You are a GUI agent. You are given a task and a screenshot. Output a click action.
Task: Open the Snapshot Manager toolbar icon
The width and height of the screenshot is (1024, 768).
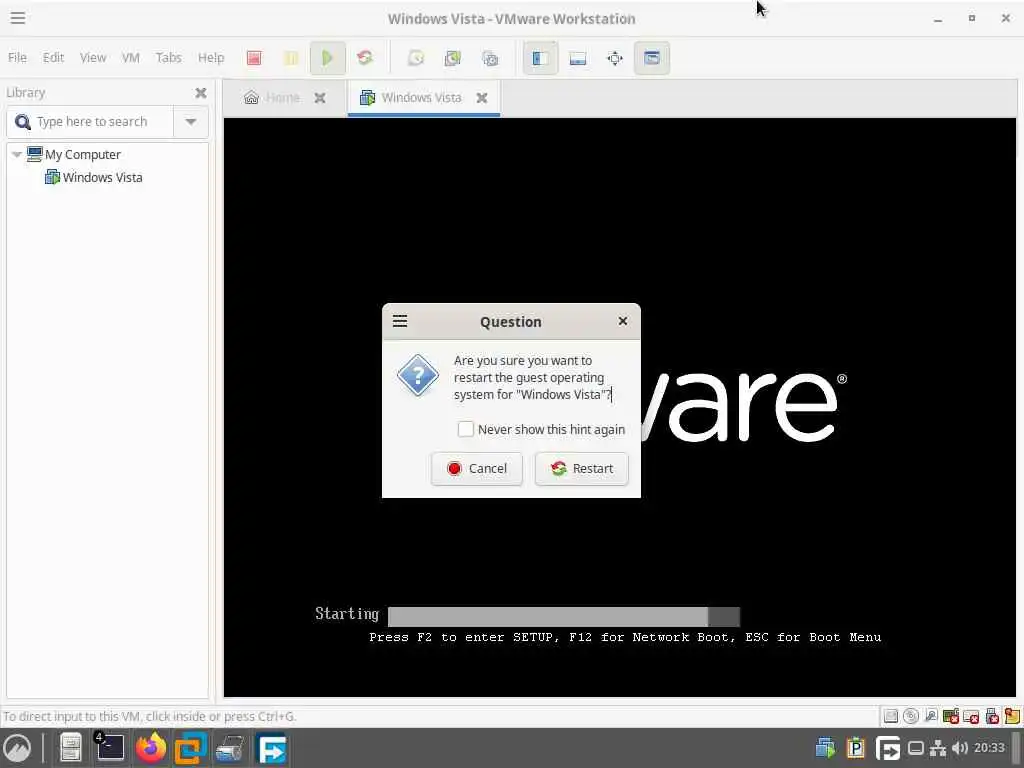coord(490,57)
